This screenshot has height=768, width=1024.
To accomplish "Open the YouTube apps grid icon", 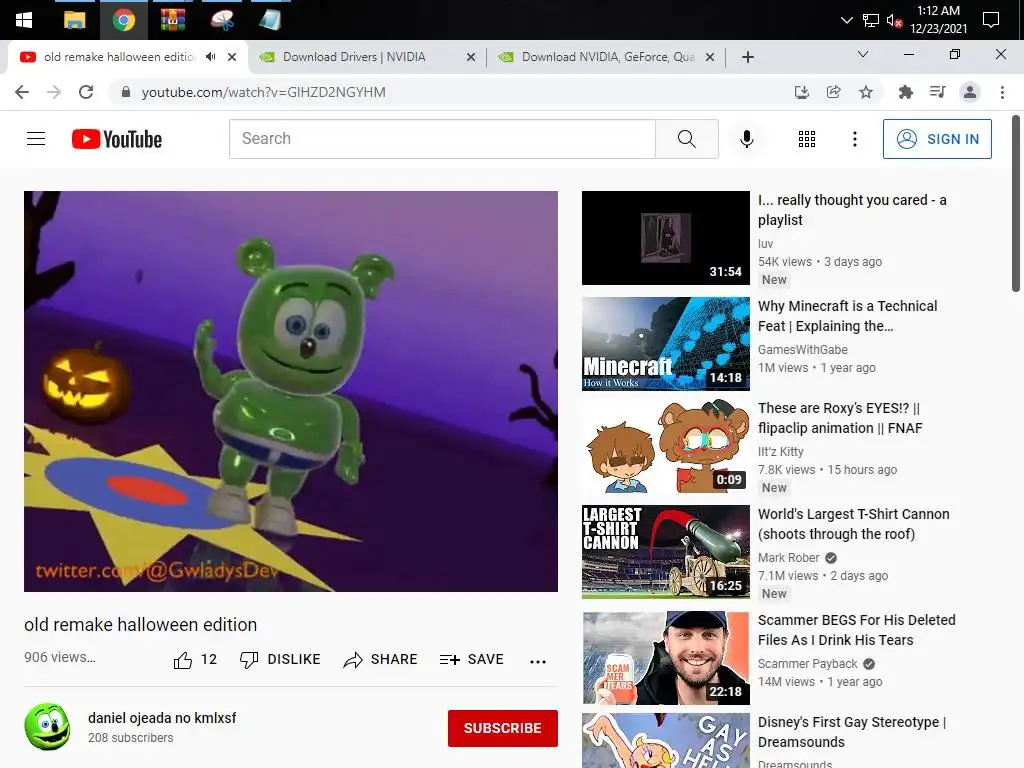I will point(807,138).
